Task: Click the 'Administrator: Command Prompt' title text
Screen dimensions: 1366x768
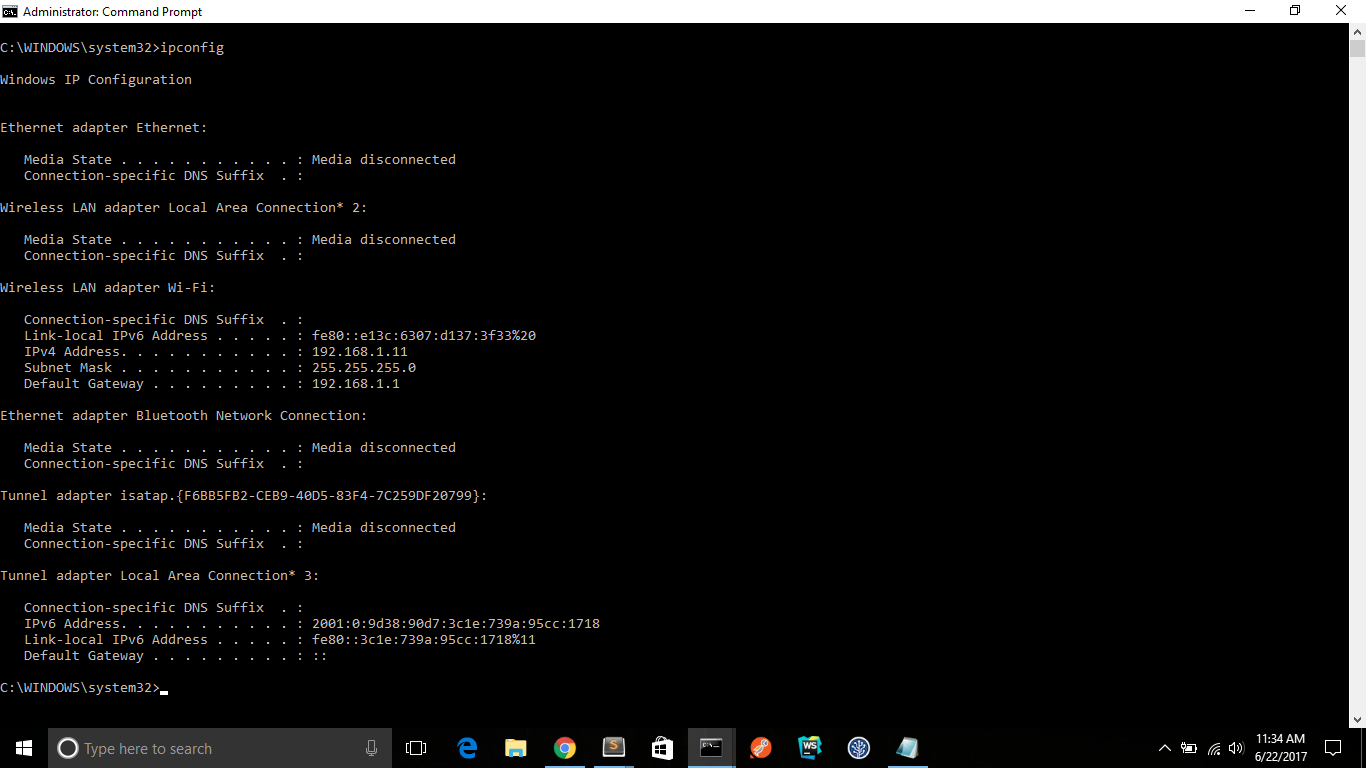Action: click(113, 12)
